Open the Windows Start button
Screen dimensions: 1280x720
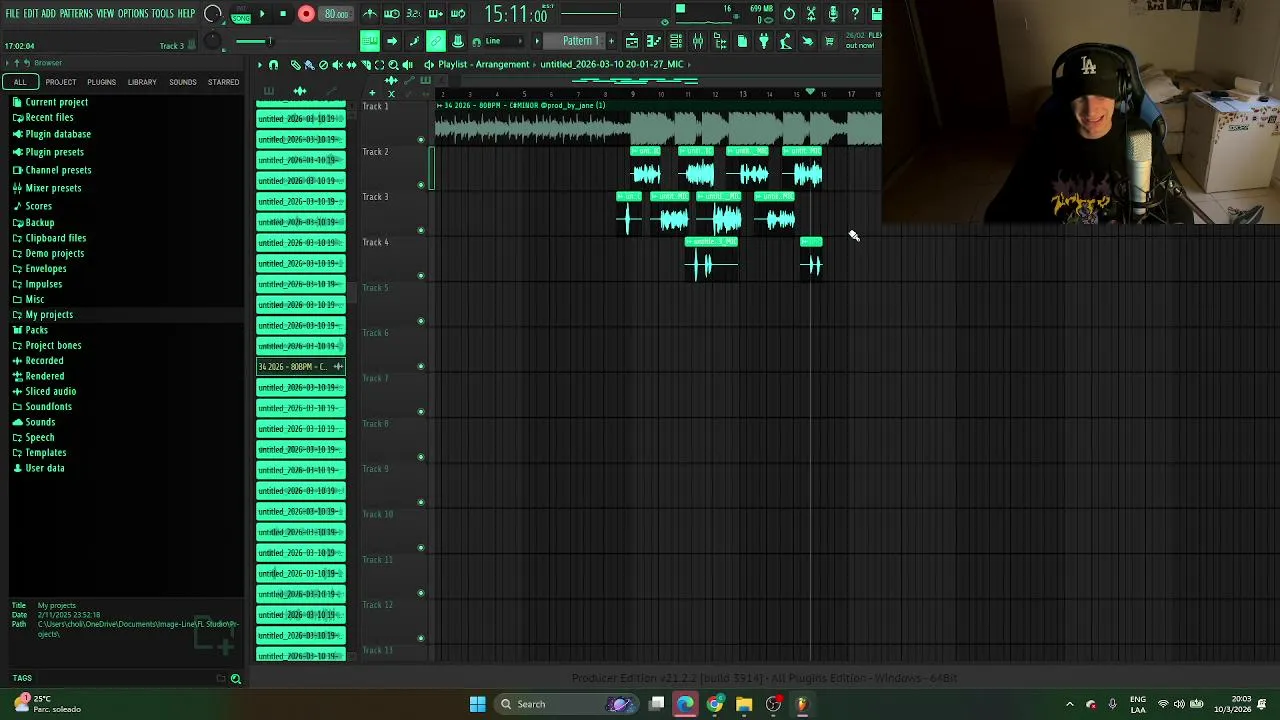click(478, 704)
